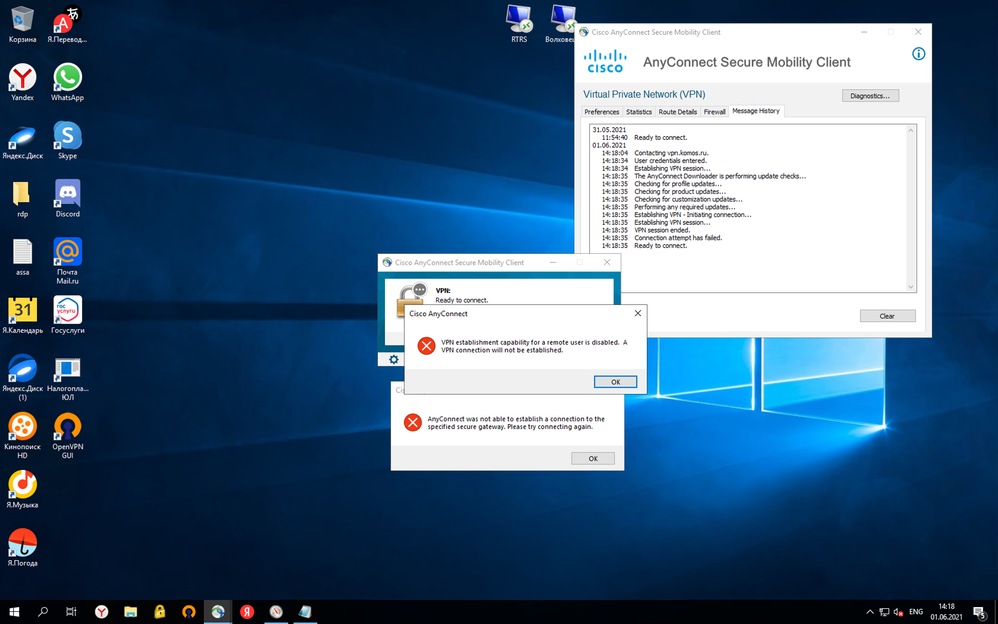Select the RTRS remote desktop shortcut
The height and width of the screenshot is (624, 998).
pos(519,24)
